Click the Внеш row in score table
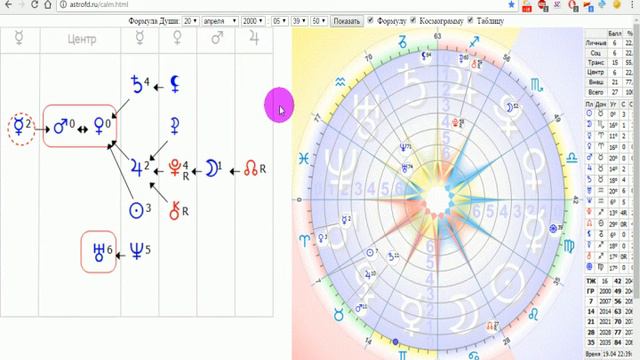The height and width of the screenshot is (360, 640). [x=609, y=82]
